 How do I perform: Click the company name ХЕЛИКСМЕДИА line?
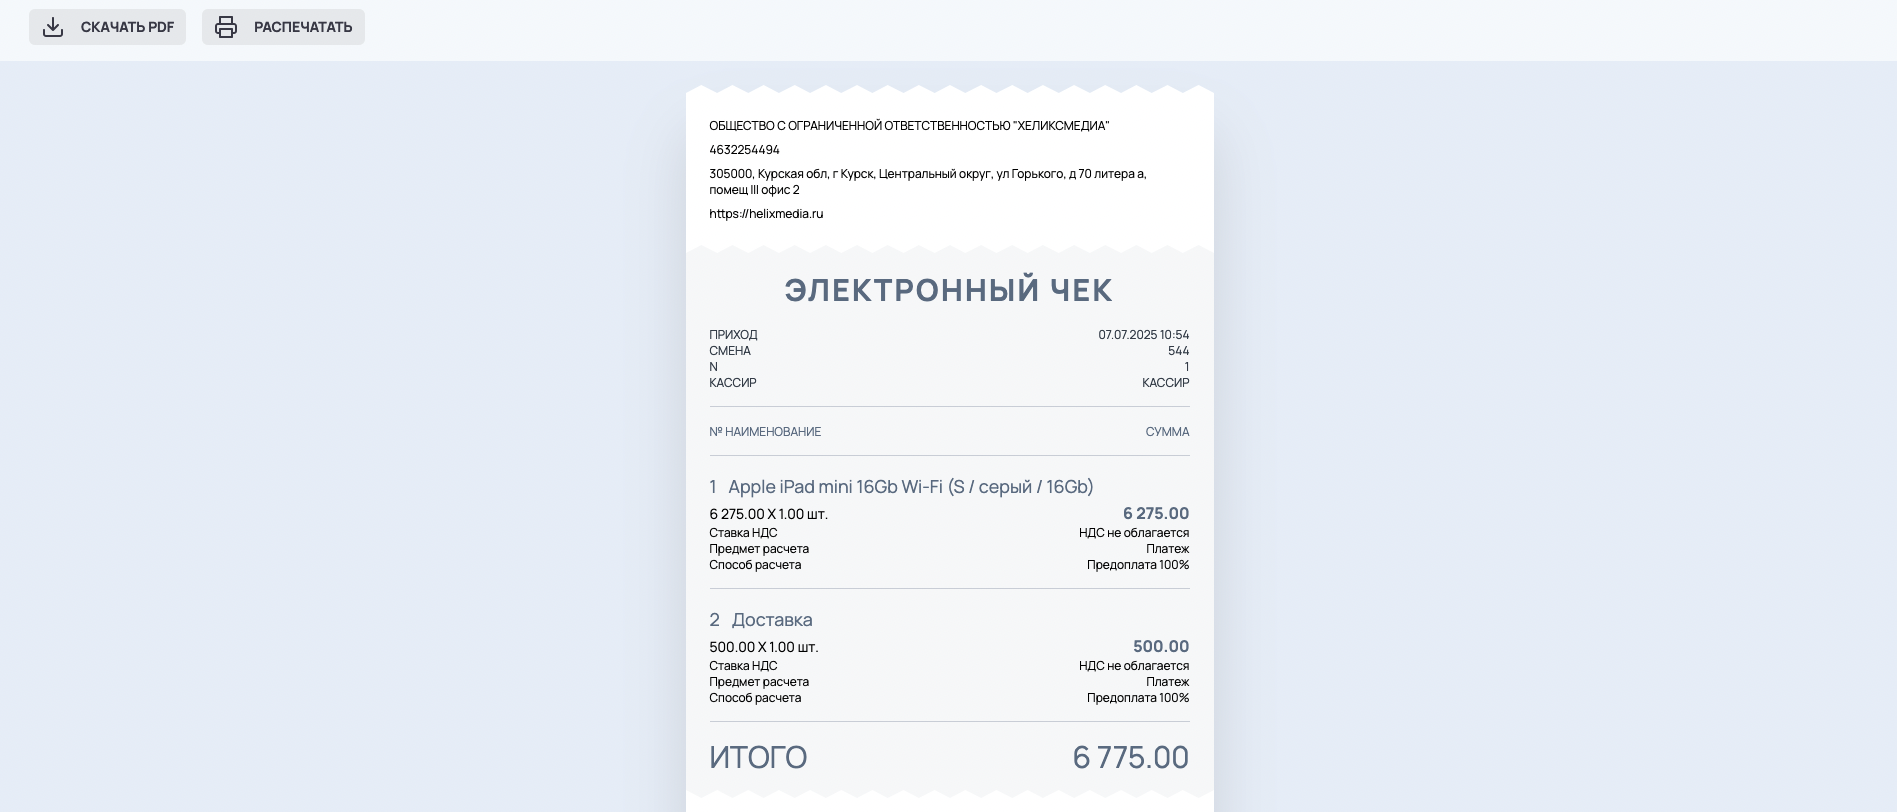tap(909, 126)
